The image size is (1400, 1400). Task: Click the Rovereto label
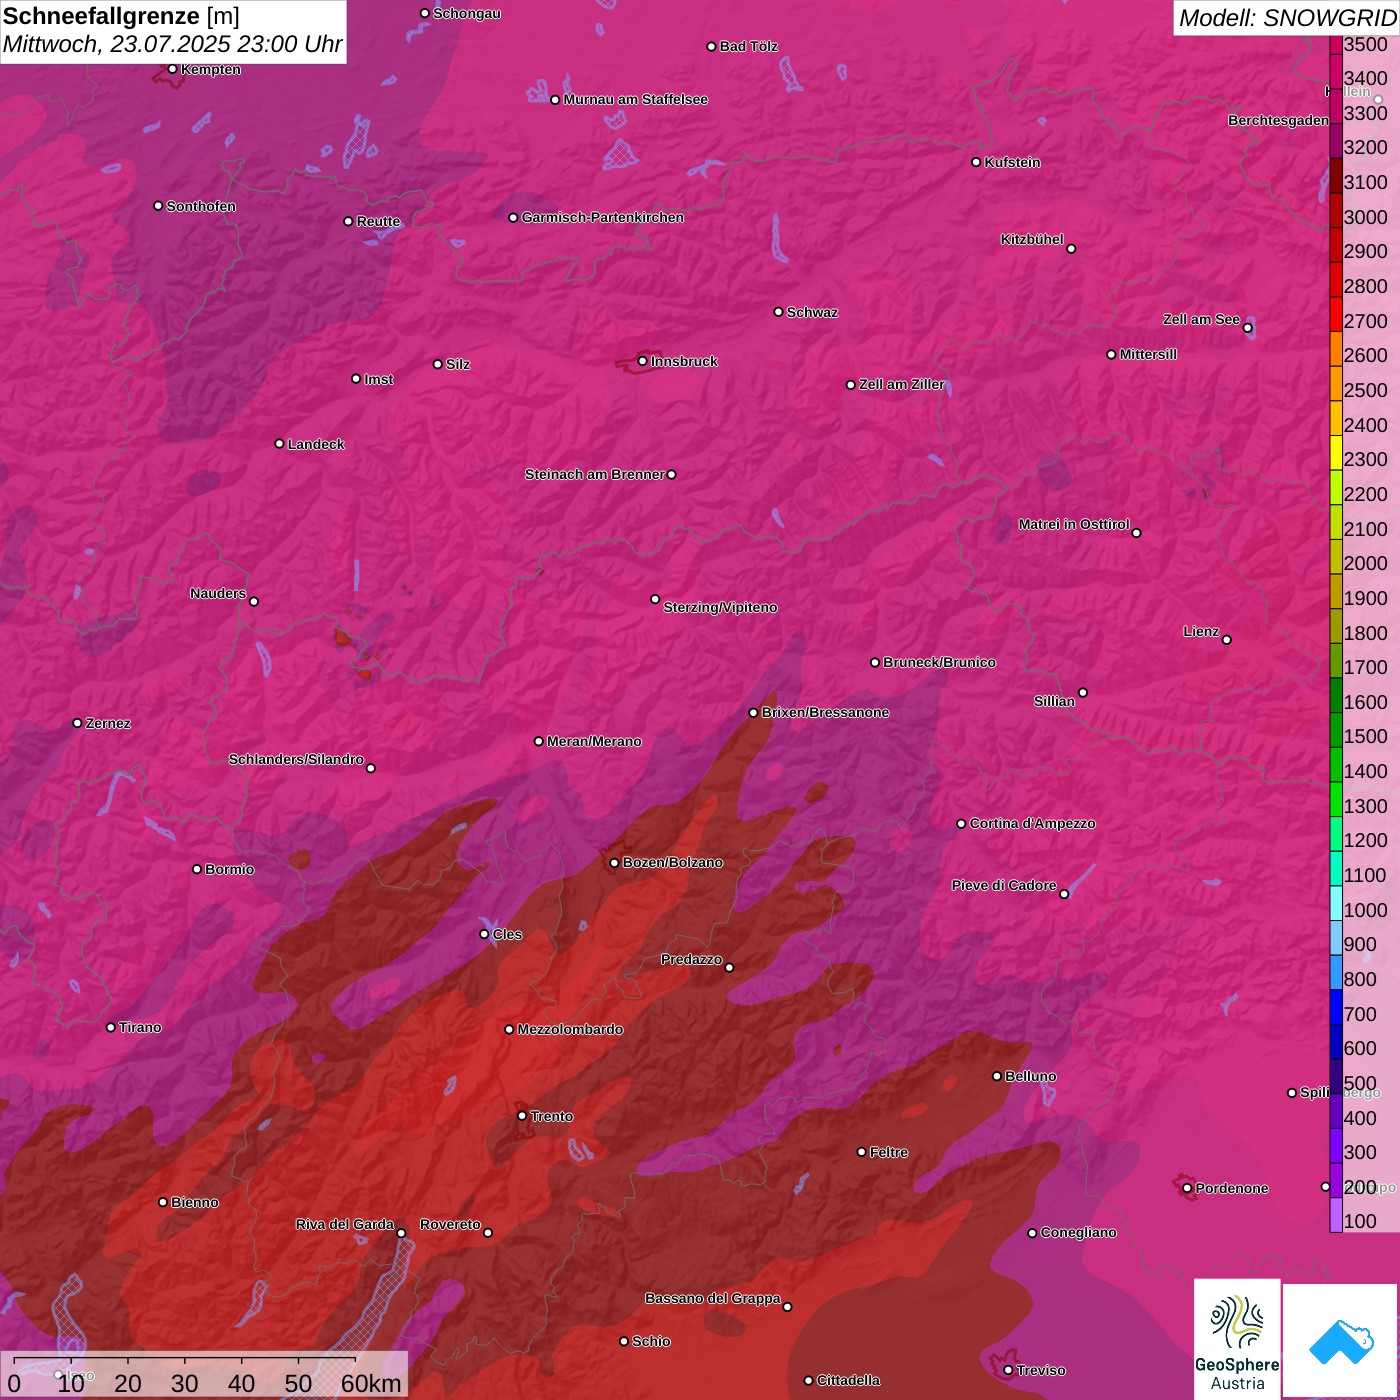click(x=450, y=1224)
